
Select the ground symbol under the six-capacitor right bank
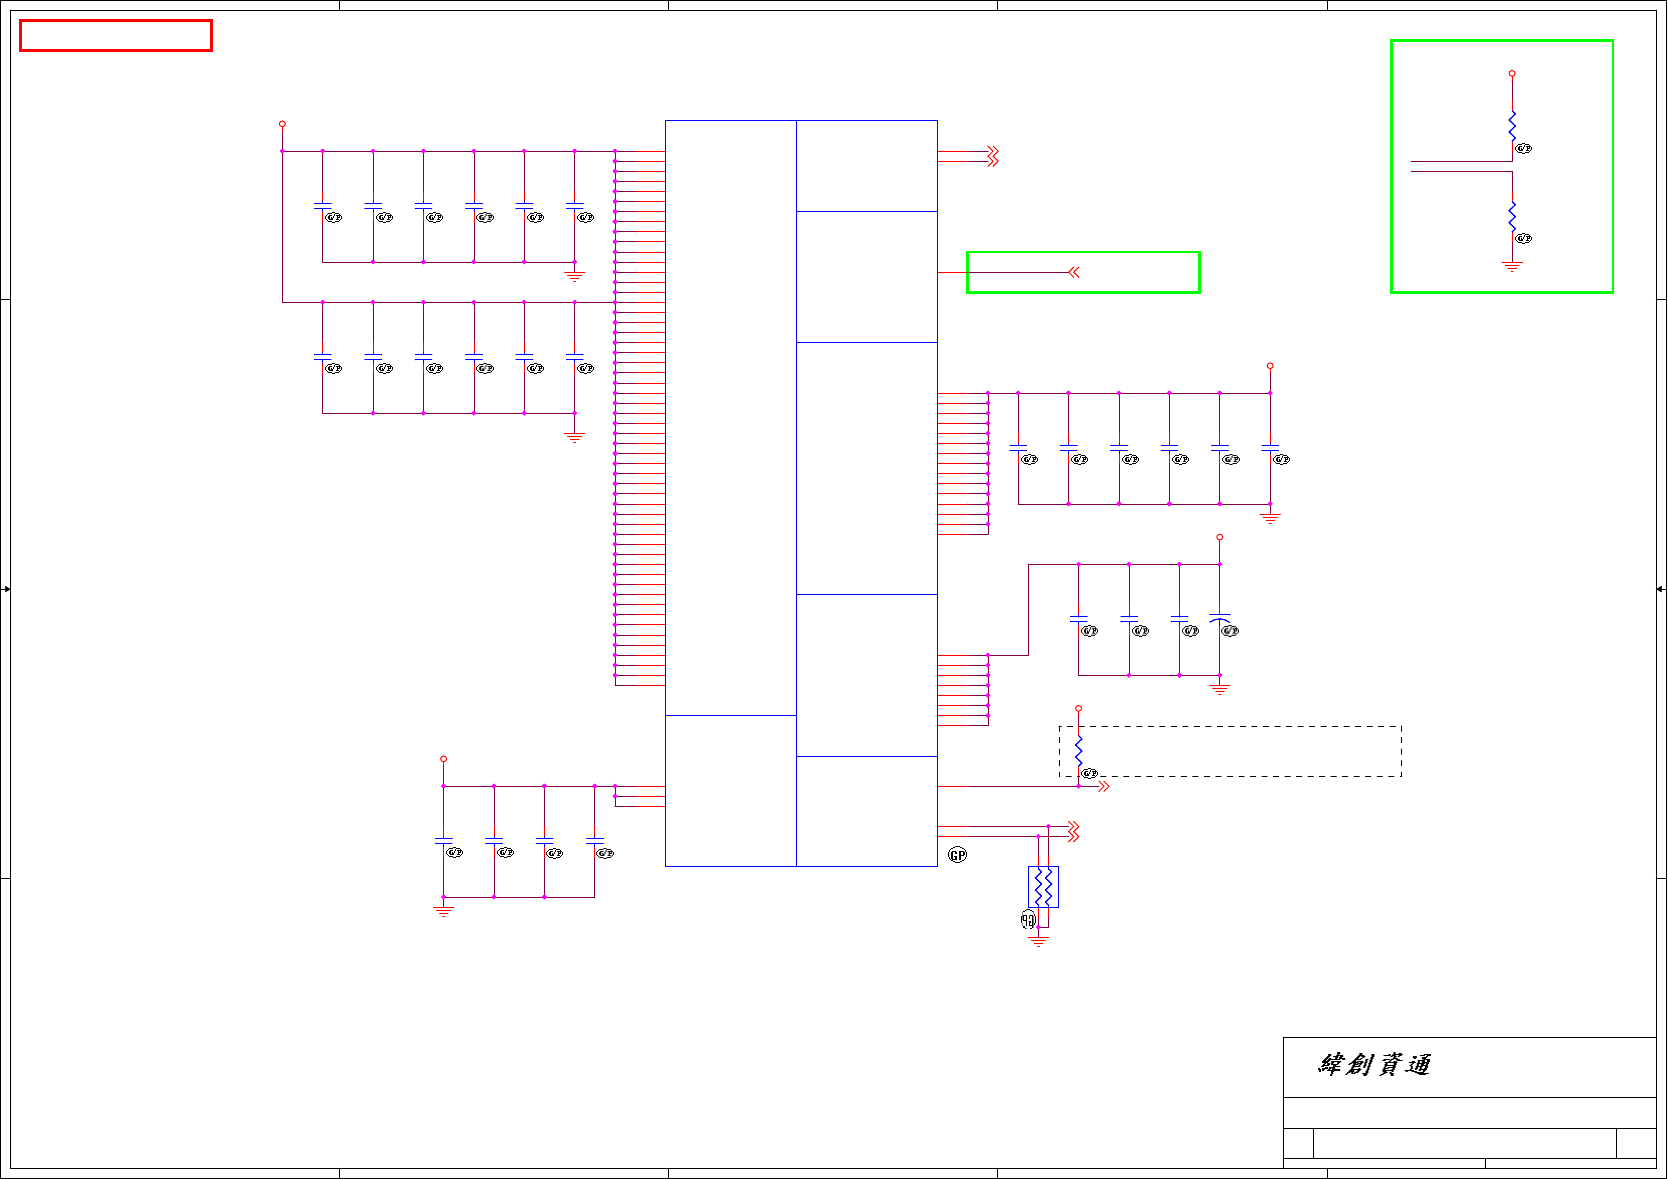tap(1270, 518)
